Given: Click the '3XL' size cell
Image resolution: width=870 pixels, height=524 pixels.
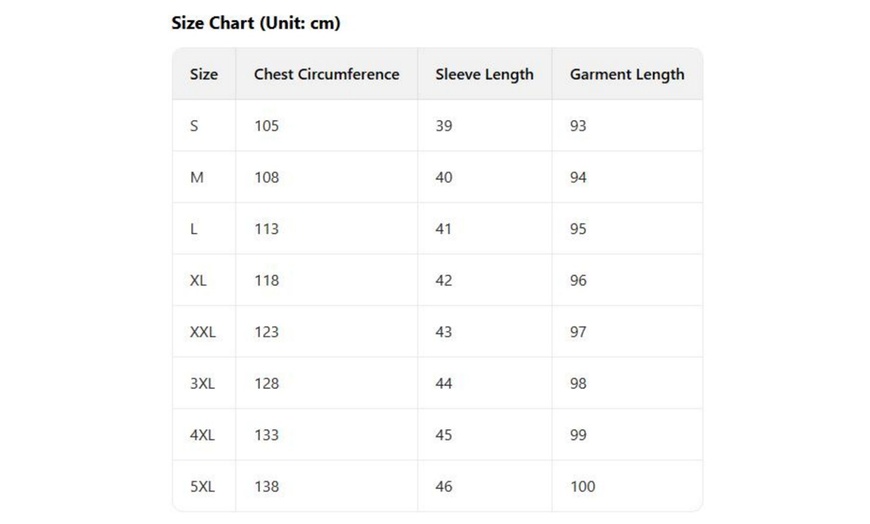Looking at the screenshot, I should pos(202,383).
